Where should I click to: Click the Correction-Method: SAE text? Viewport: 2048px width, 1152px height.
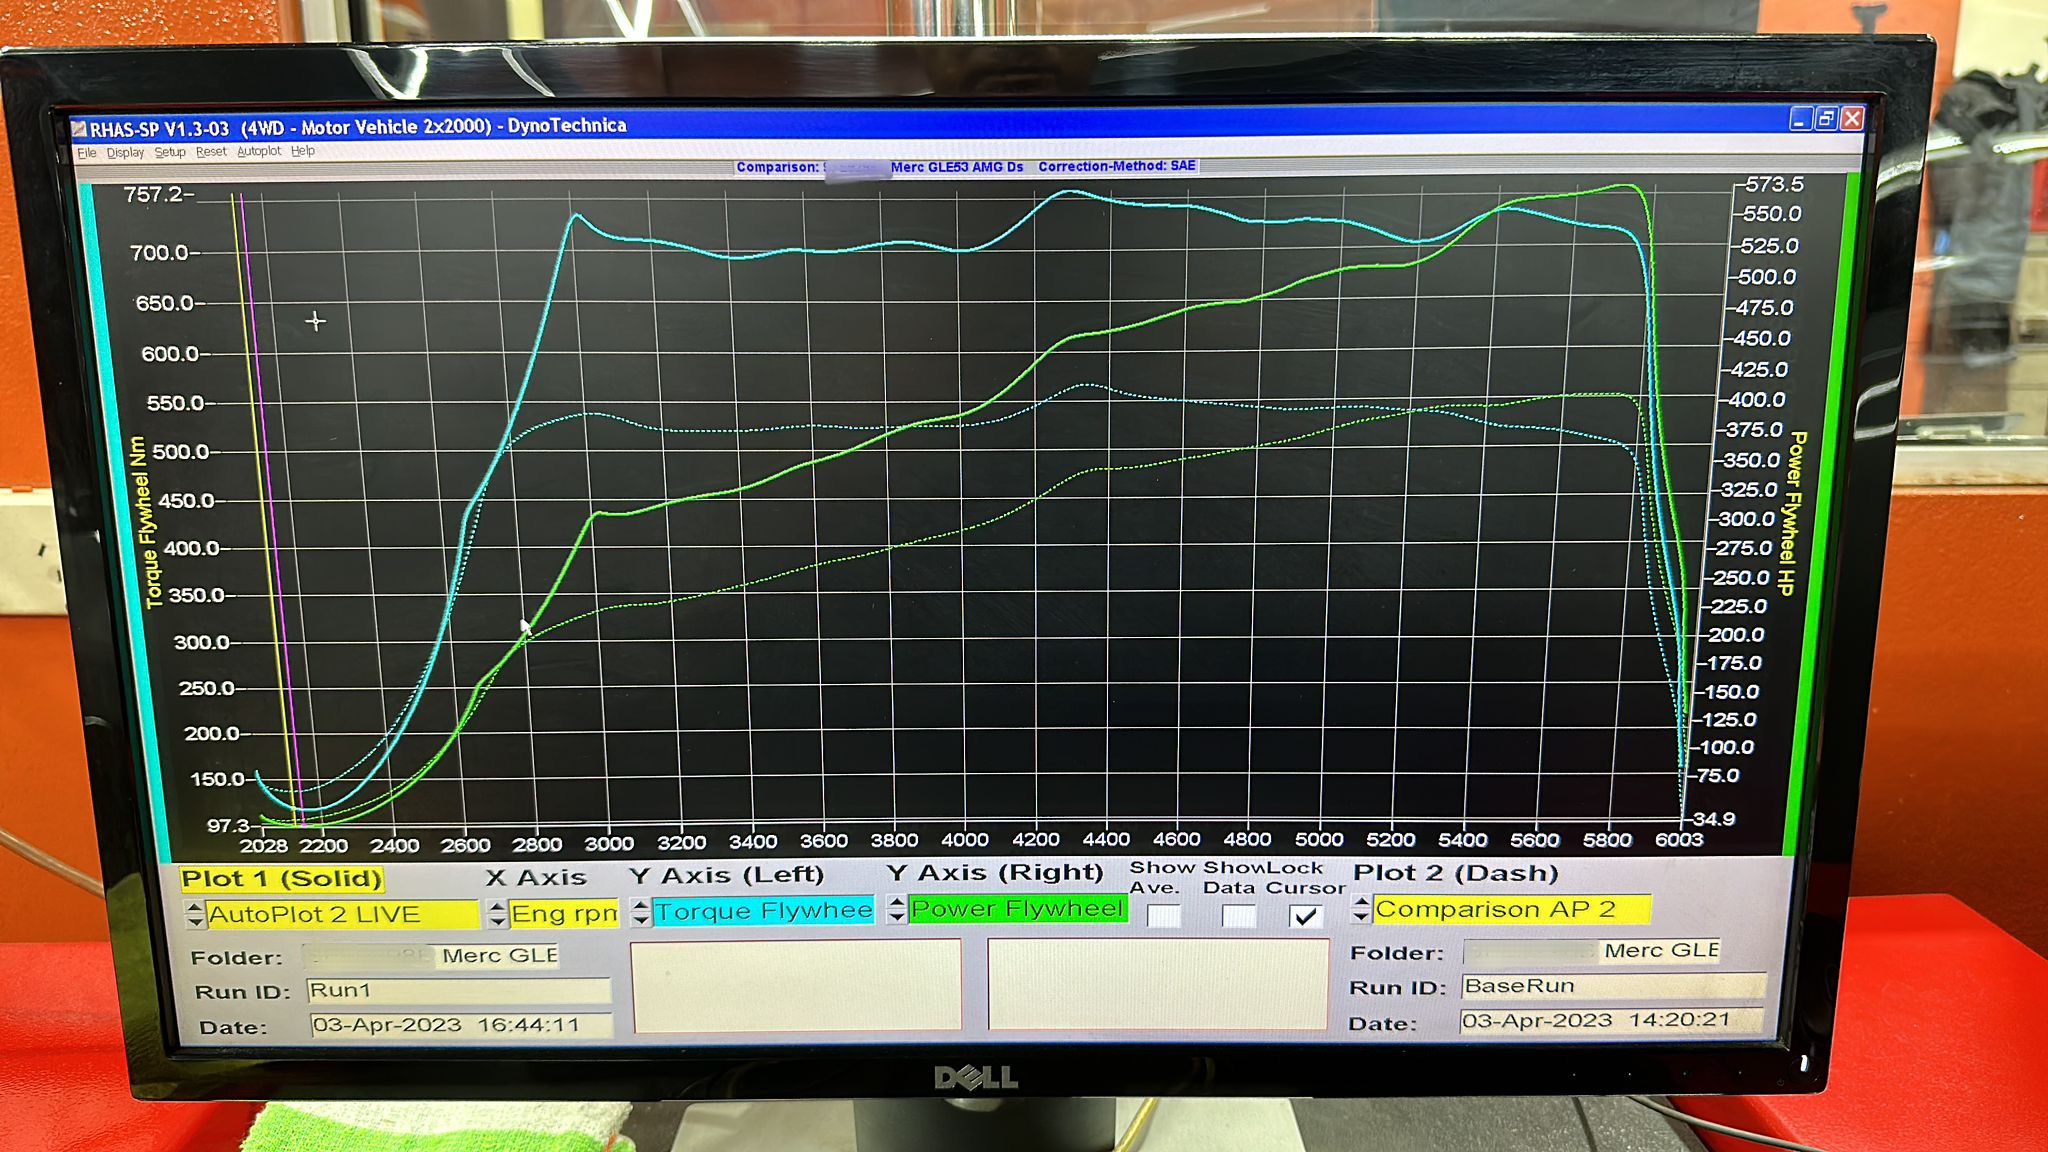point(1116,166)
